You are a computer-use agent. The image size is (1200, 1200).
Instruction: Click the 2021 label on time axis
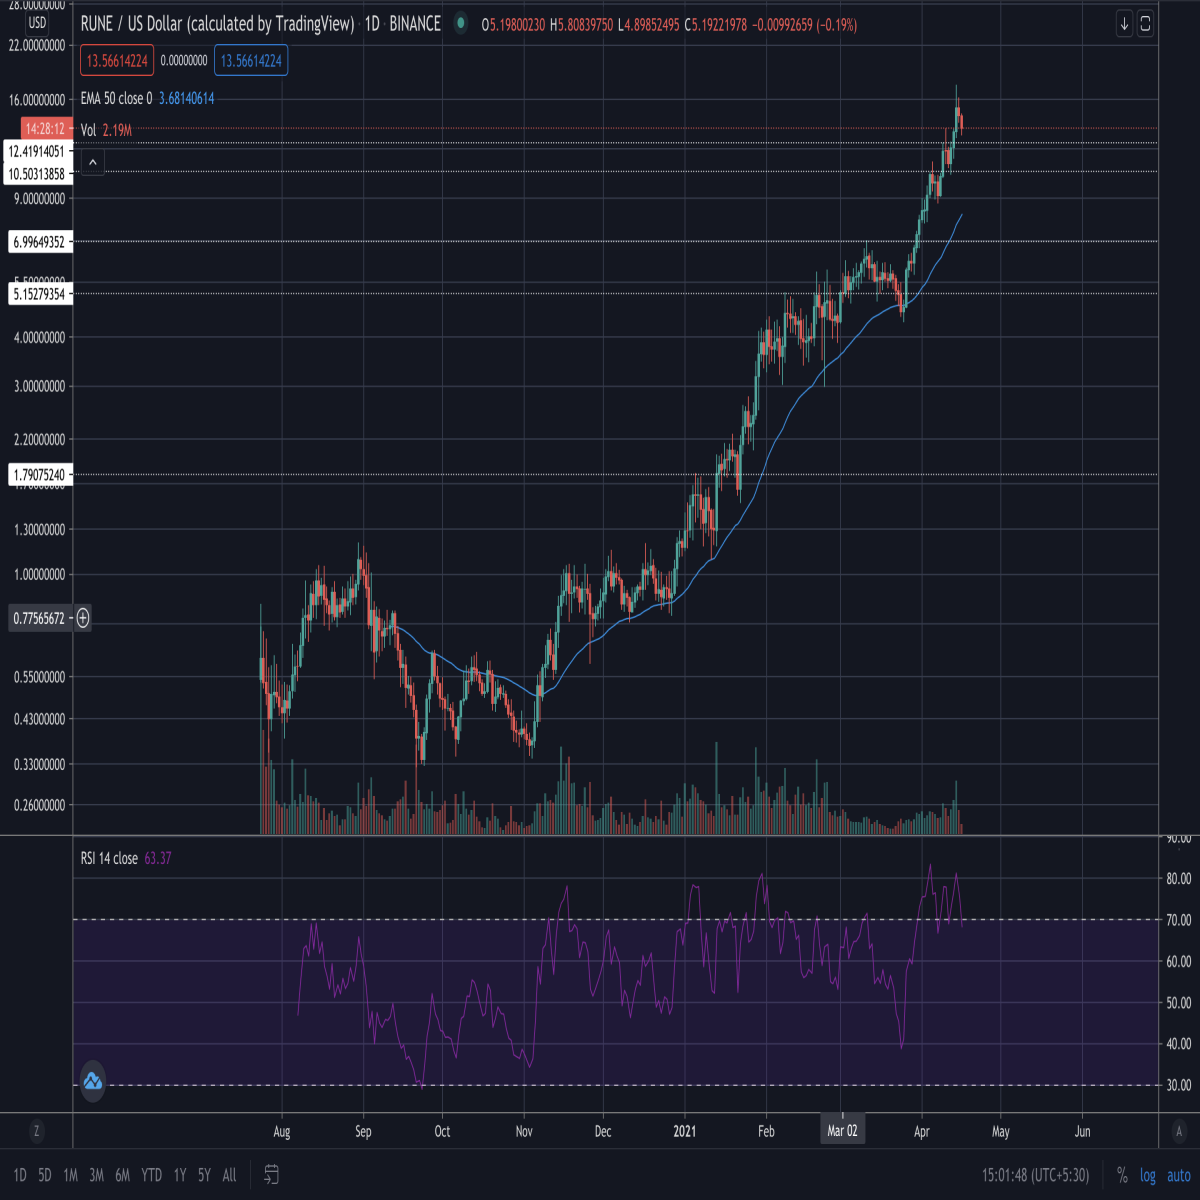point(685,1131)
